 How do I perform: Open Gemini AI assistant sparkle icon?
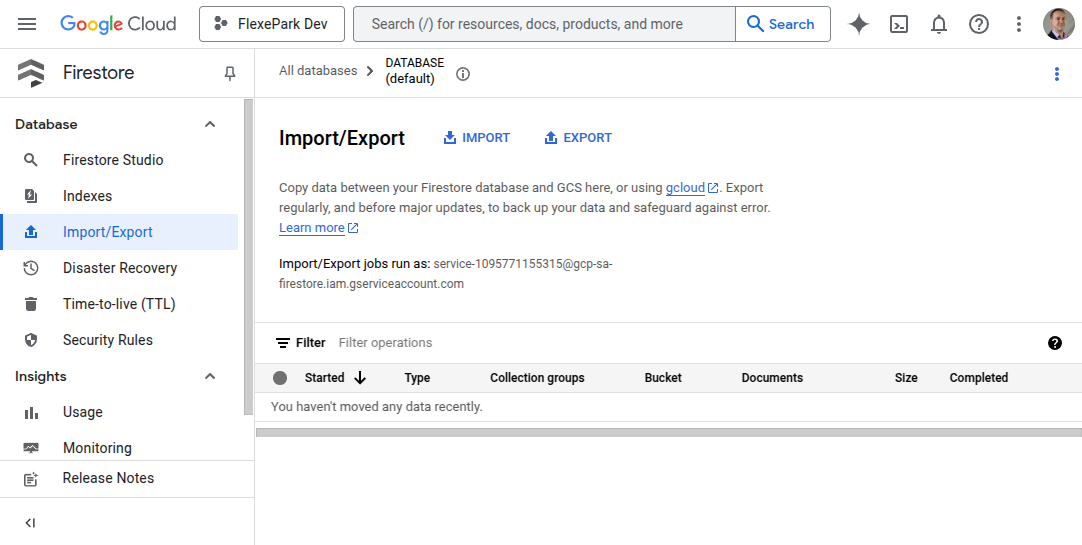click(x=858, y=24)
